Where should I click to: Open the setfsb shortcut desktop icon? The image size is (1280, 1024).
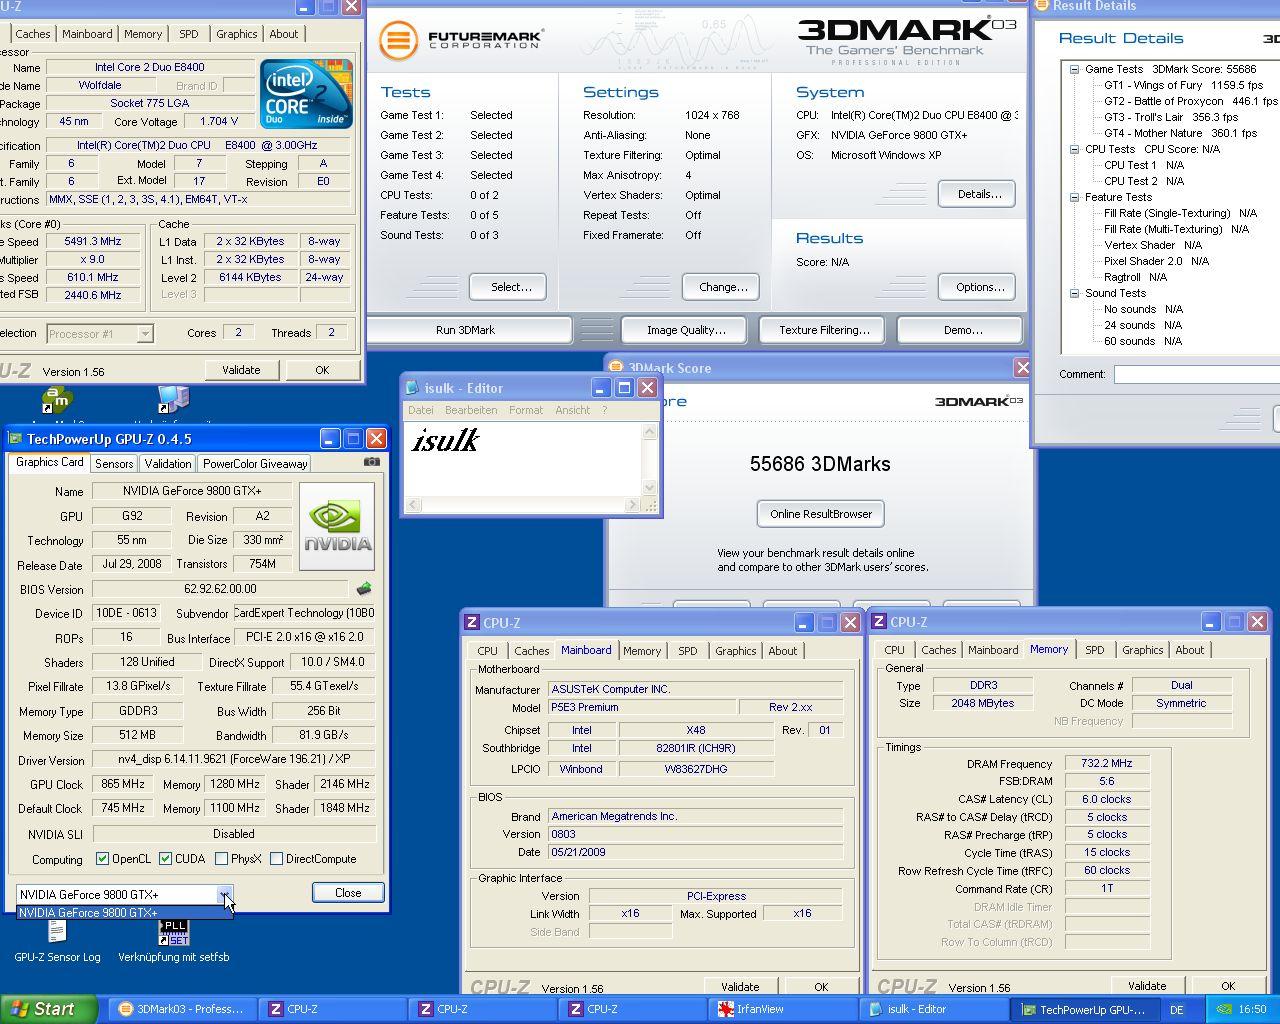(x=174, y=940)
